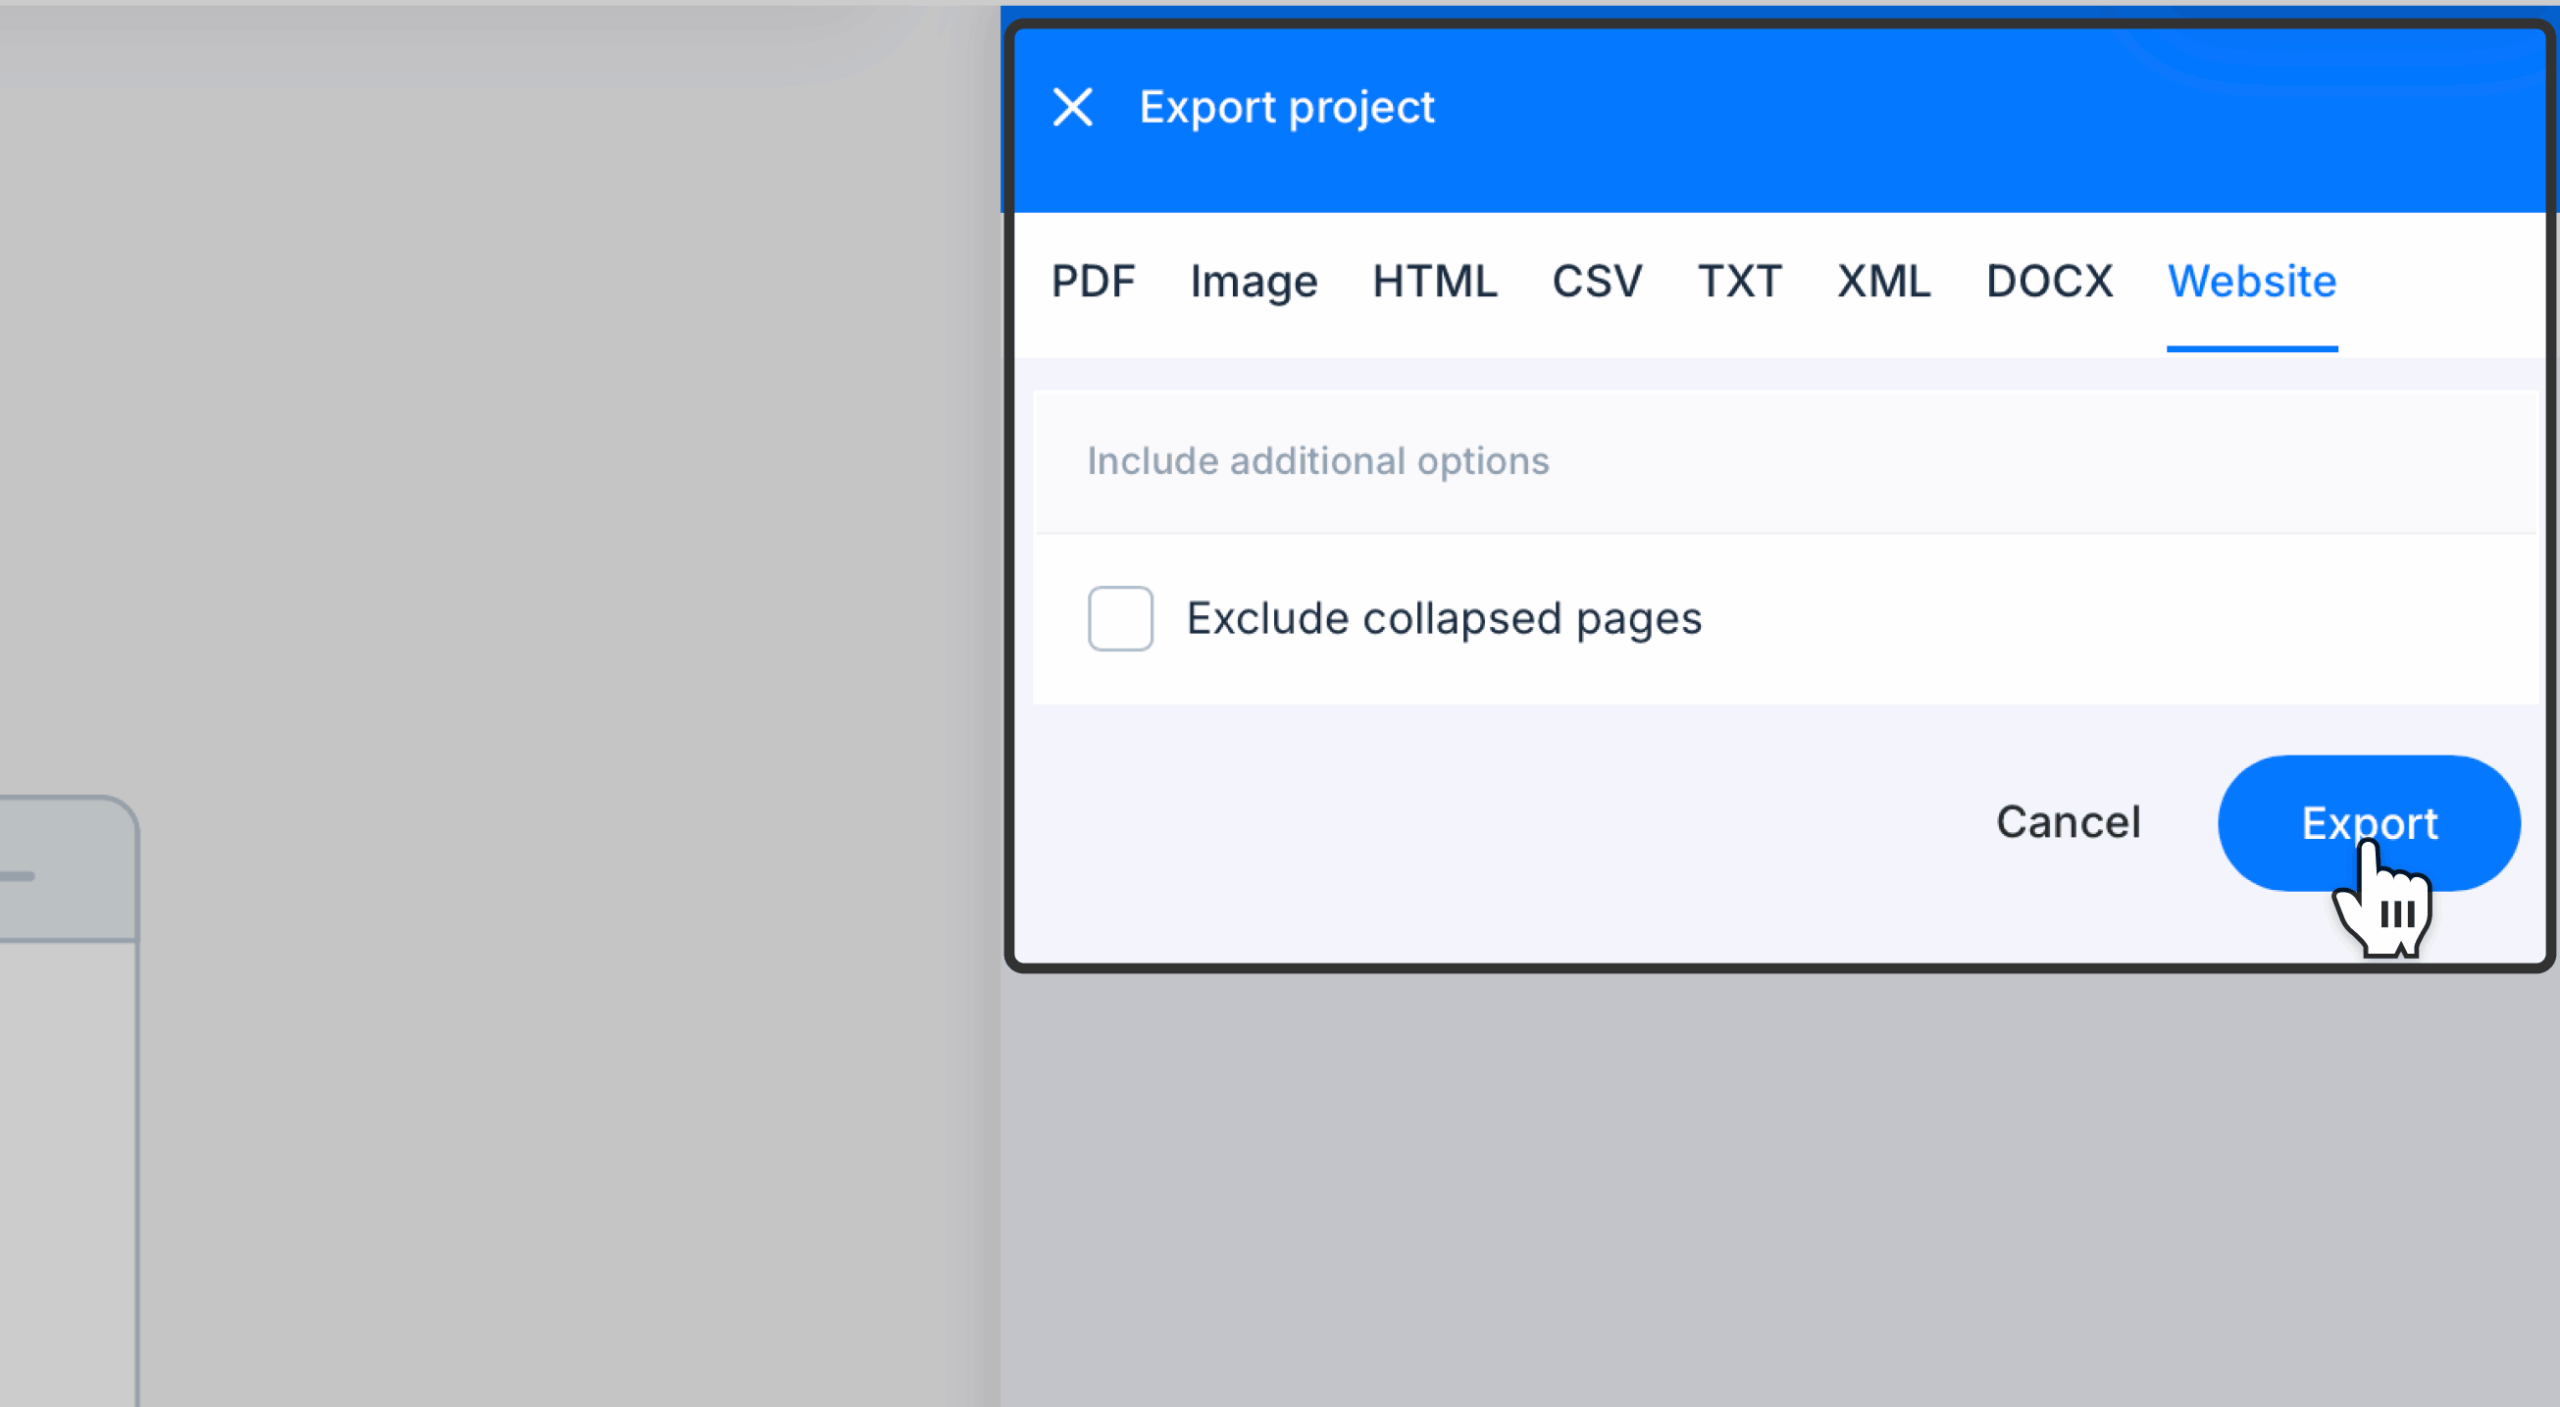Screen dimensions: 2560x1407
Task: Click the Export project title
Action: (x=1287, y=107)
